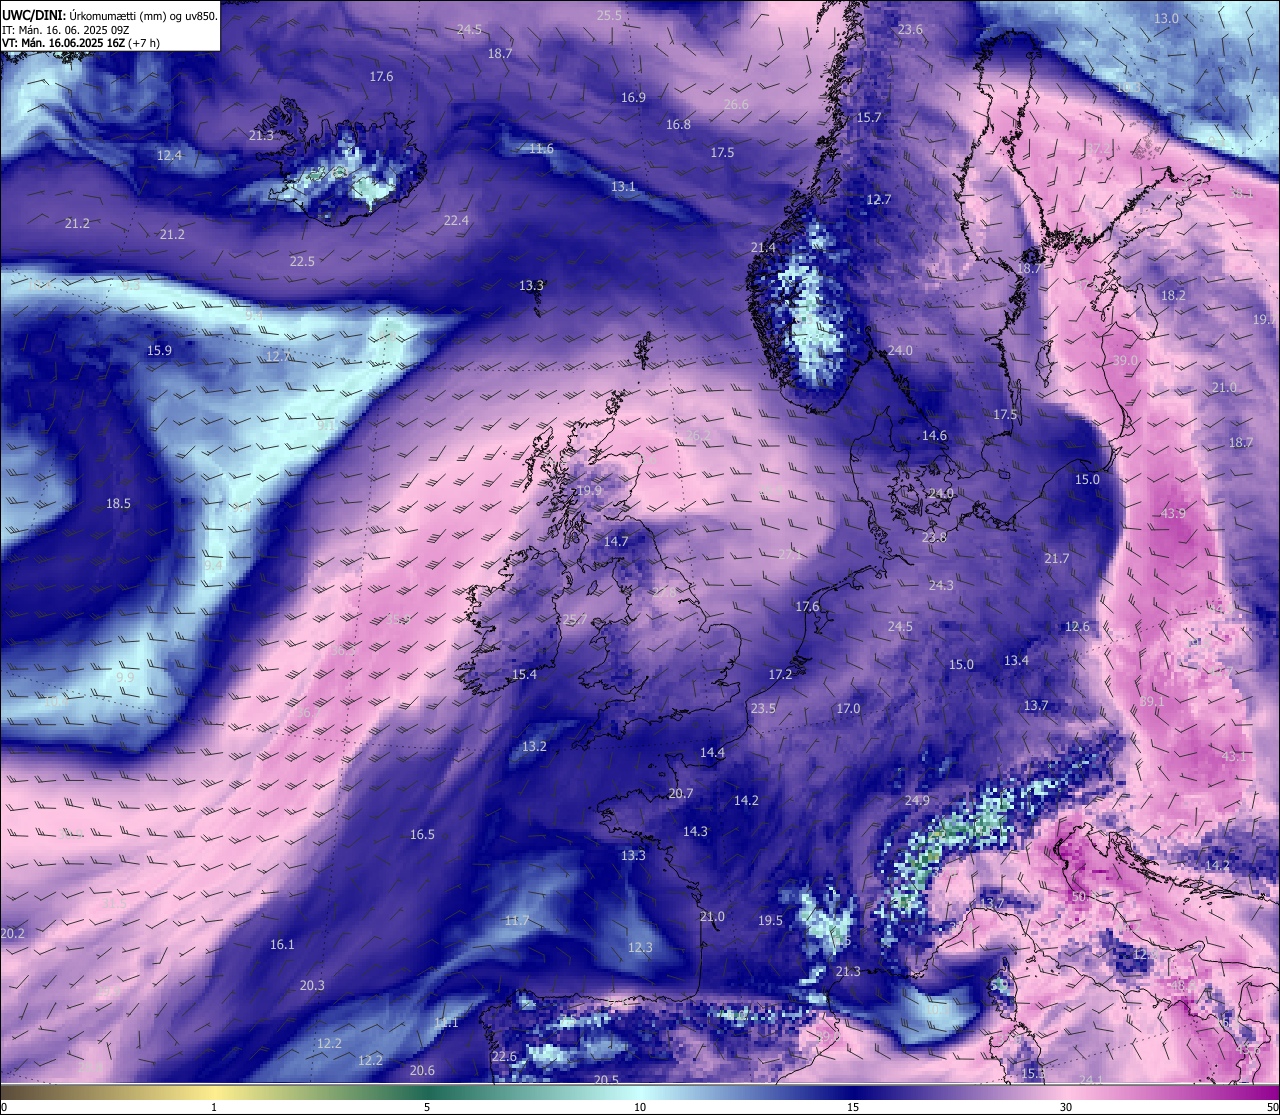Click the 16.9 reading in the Norwegian Sea
1280x1115 pixels.
pyautogui.click(x=633, y=97)
